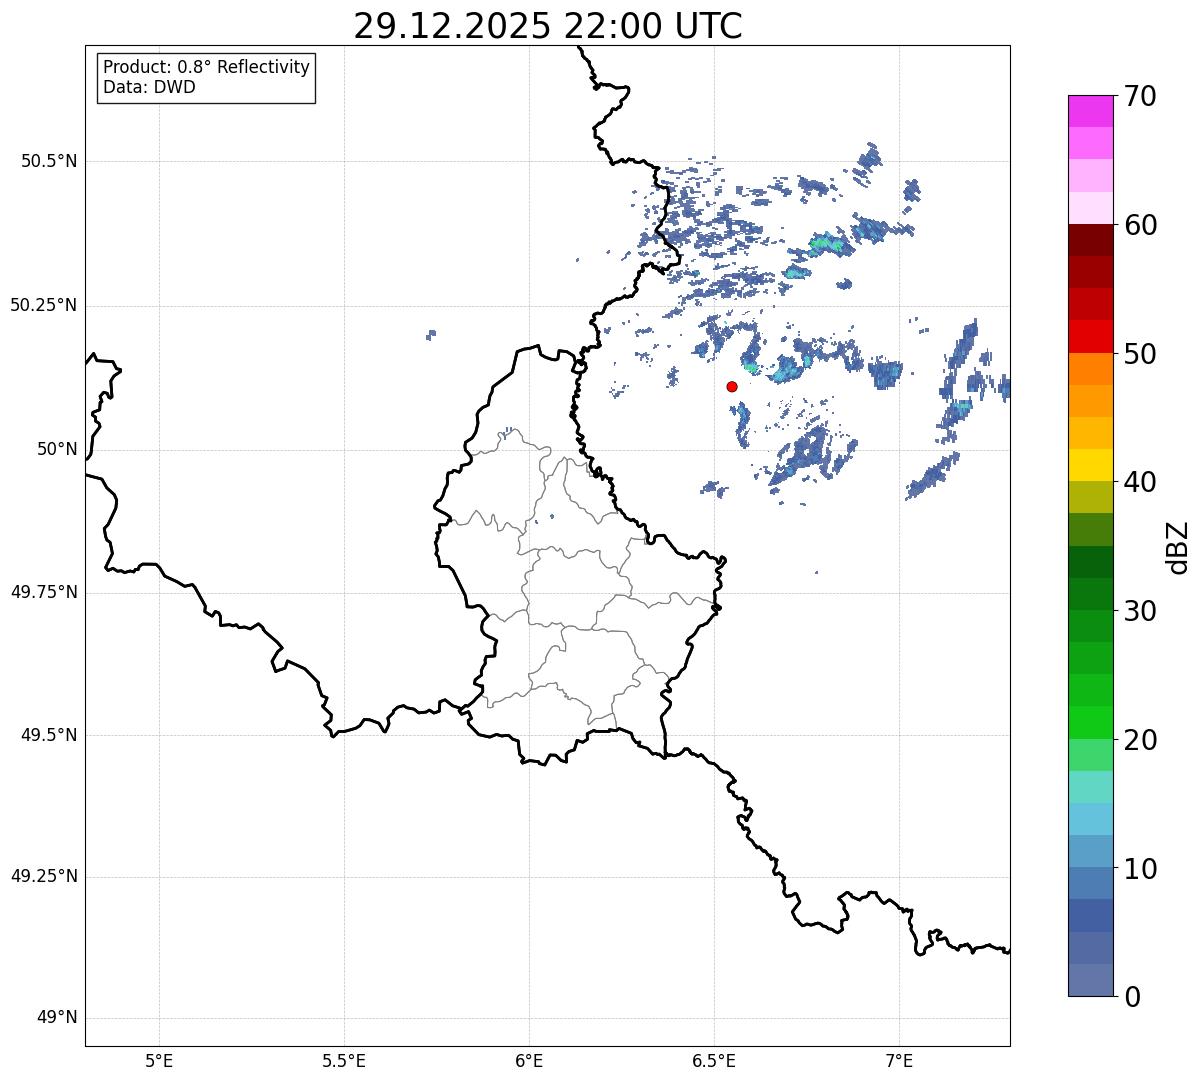The image size is (1202, 1081).
Task: Click the longitude label 7°E
Action: click(899, 1061)
